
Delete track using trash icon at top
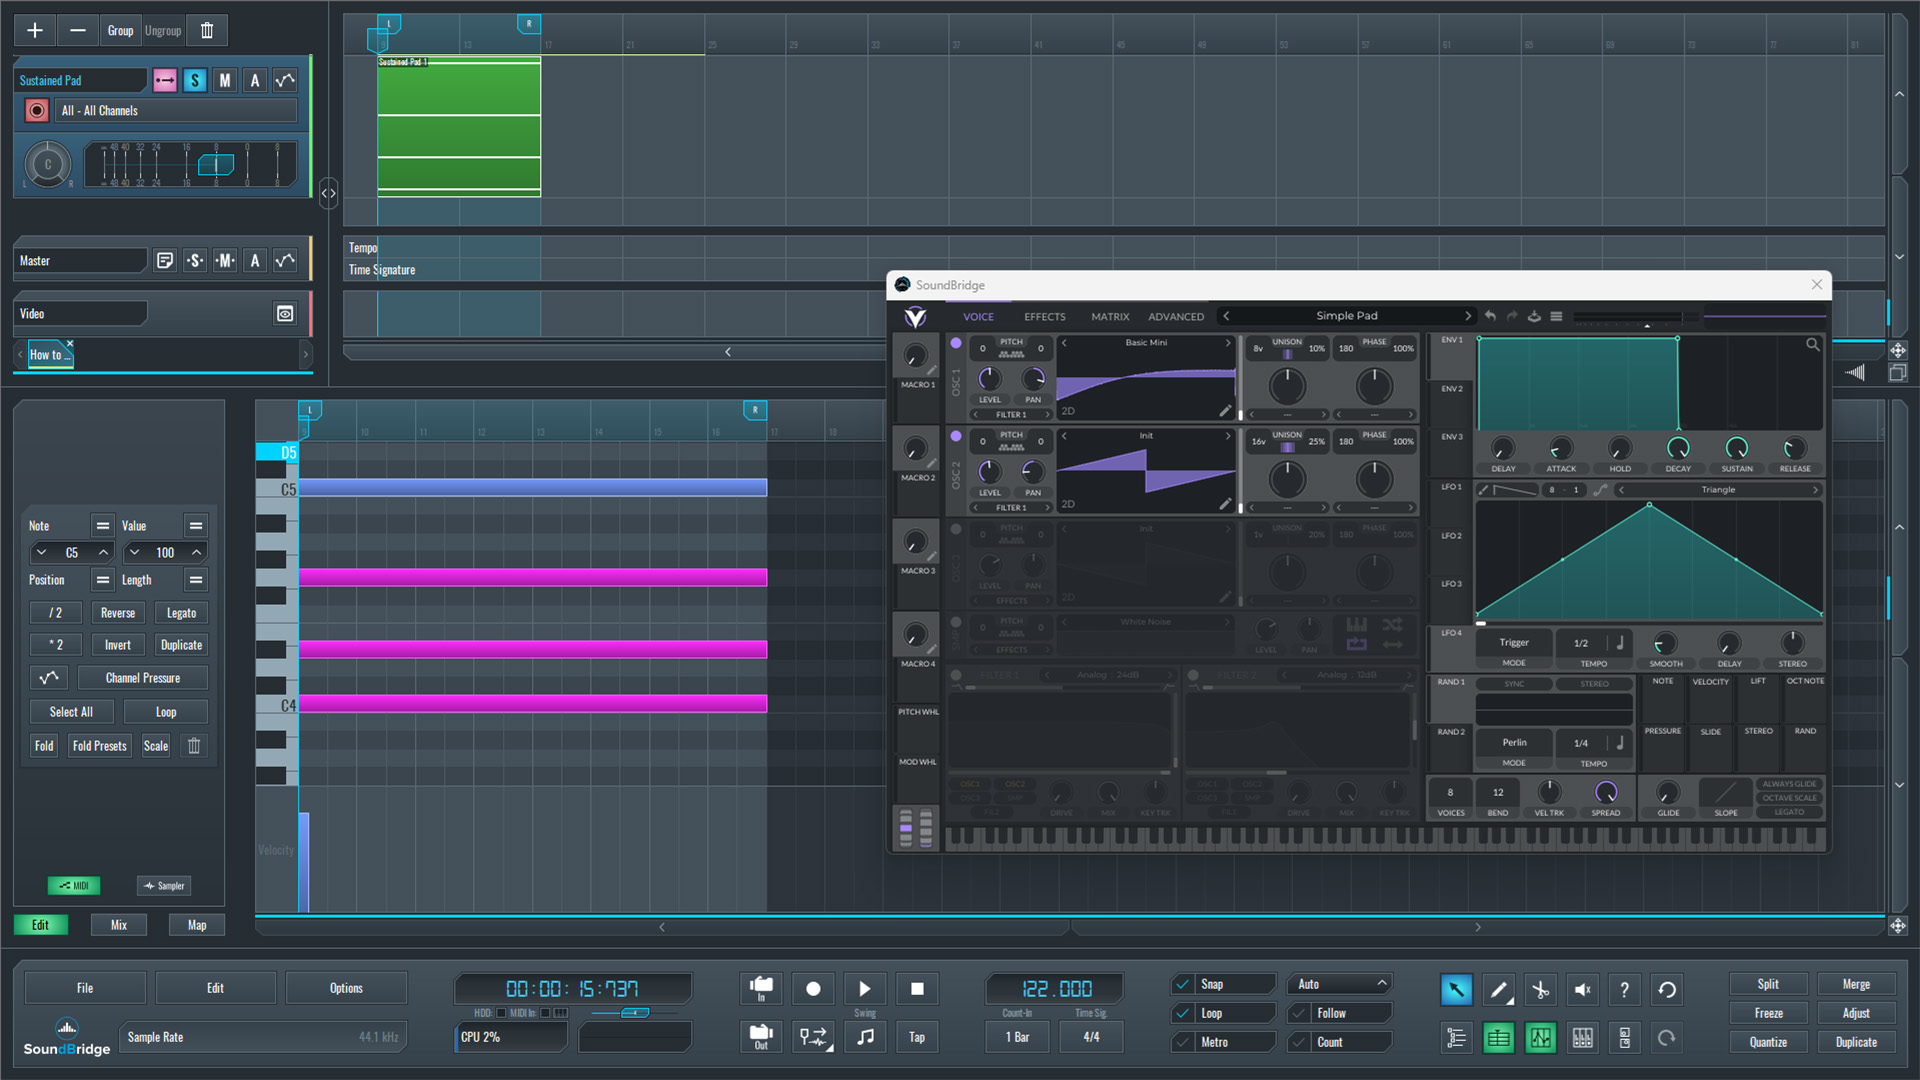[x=207, y=30]
